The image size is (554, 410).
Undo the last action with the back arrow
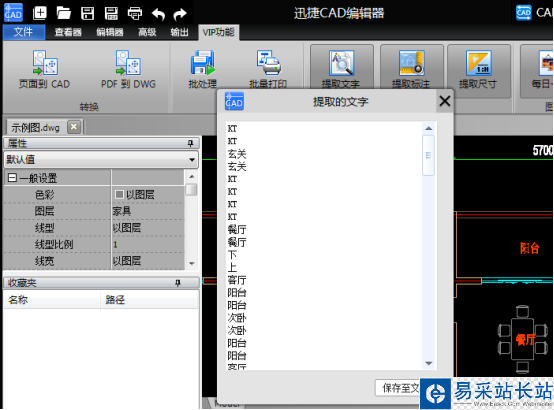(158, 14)
